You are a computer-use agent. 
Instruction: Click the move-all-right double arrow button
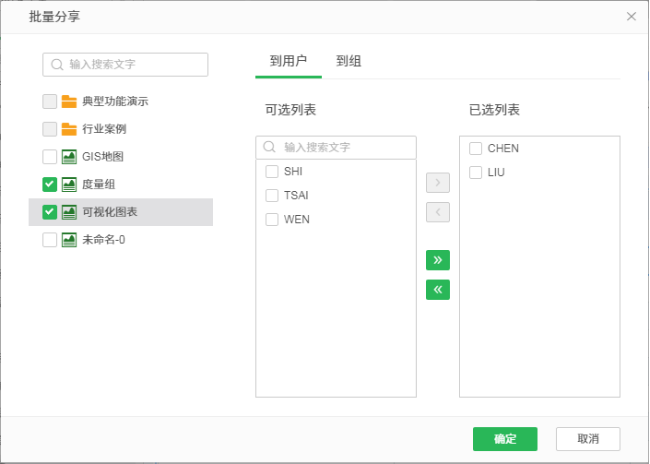tap(437, 260)
